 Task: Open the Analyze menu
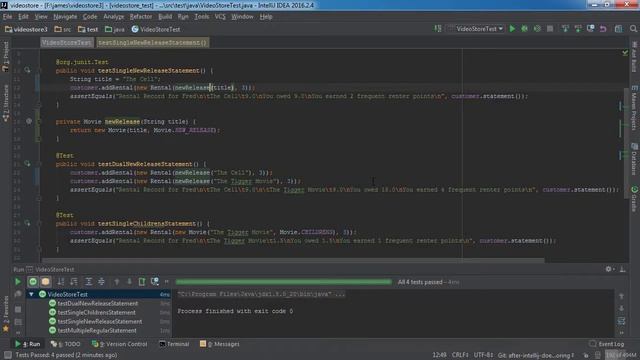point(113,17)
